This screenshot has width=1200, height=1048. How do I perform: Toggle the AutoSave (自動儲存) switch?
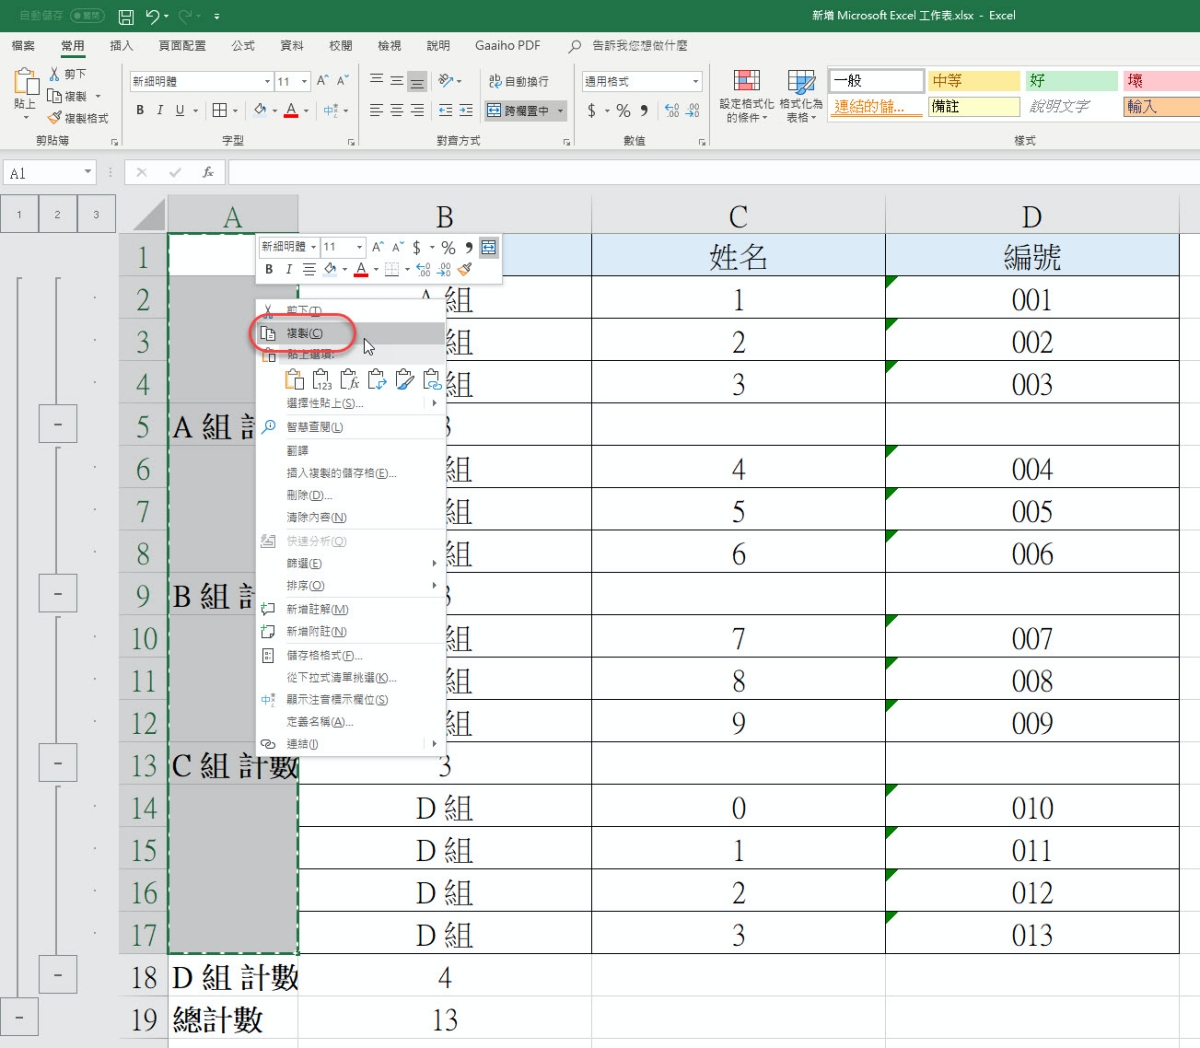pyautogui.click(x=86, y=16)
